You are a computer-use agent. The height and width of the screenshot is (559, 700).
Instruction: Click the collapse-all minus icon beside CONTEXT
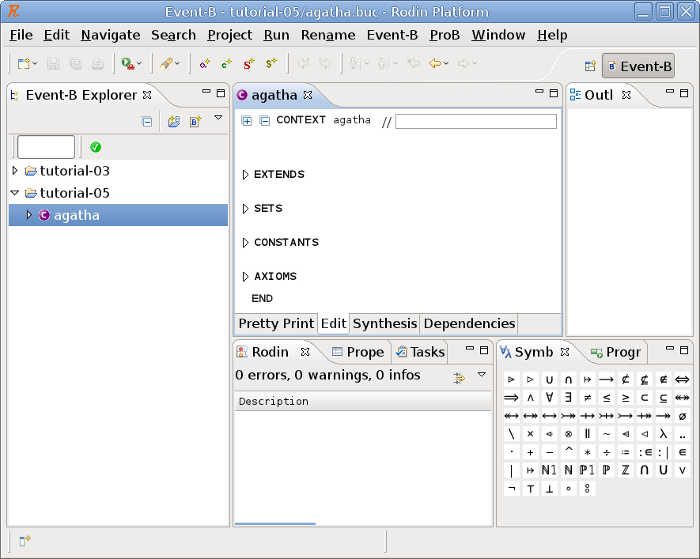265,121
